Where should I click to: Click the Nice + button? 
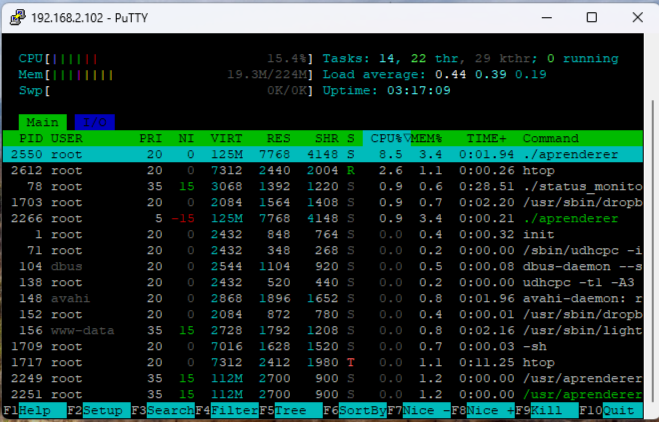tap(490, 410)
